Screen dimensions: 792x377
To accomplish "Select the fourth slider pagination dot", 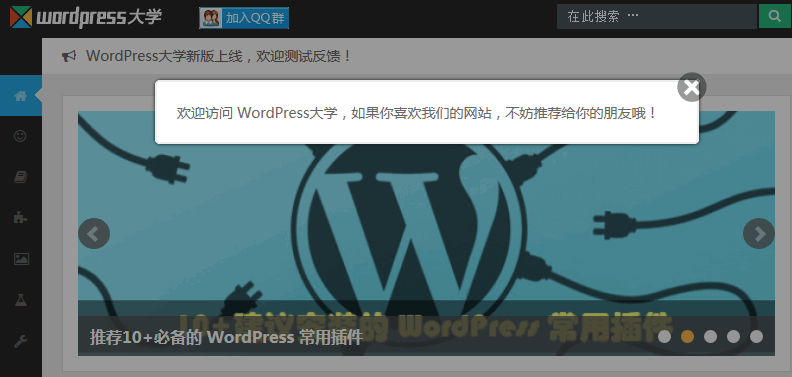I will (x=733, y=337).
